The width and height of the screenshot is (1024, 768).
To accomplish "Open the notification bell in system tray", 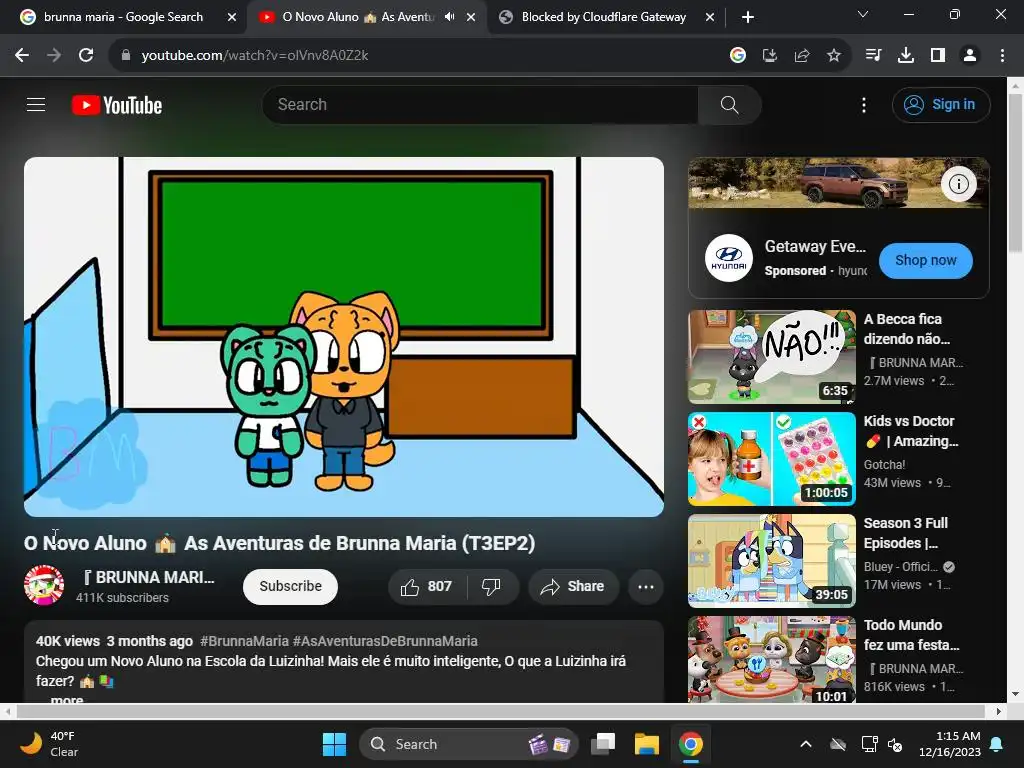I will (x=997, y=744).
